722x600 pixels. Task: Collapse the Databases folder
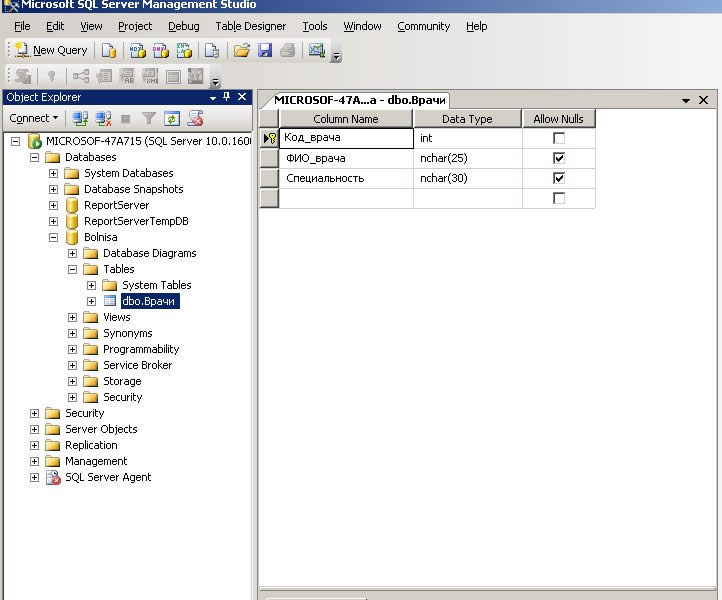tap(35, 157)
